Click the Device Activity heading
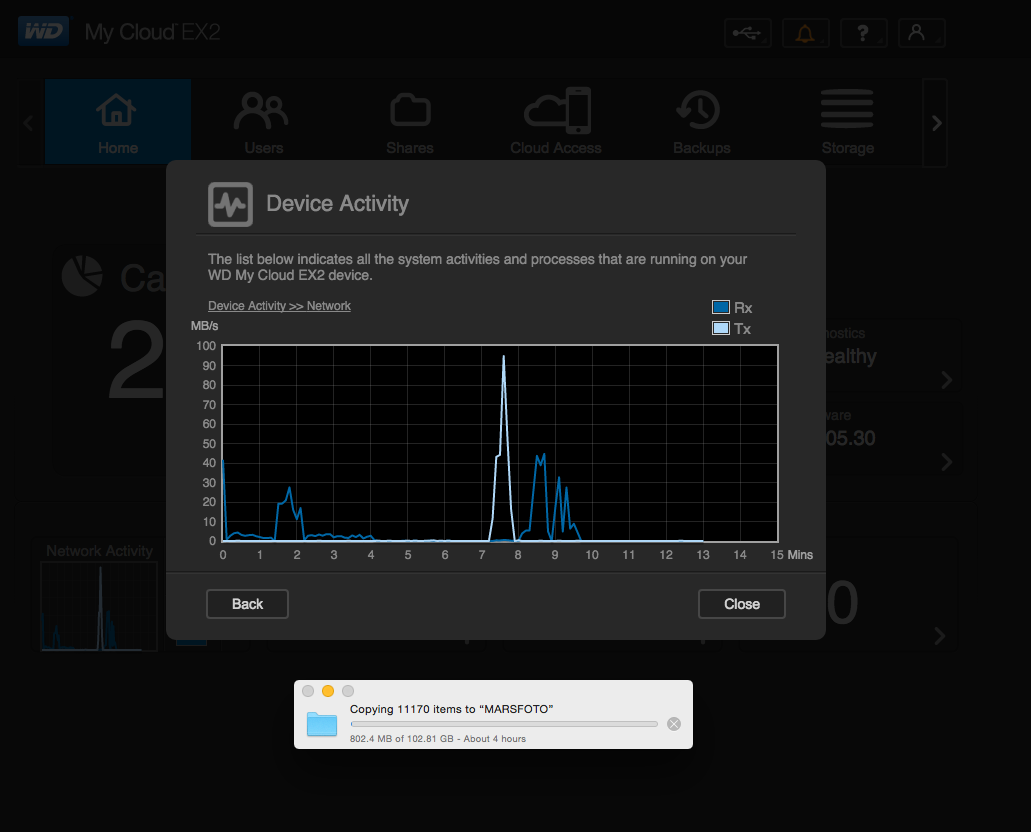This screenshot has height=832, width=1031. (337, 203)
